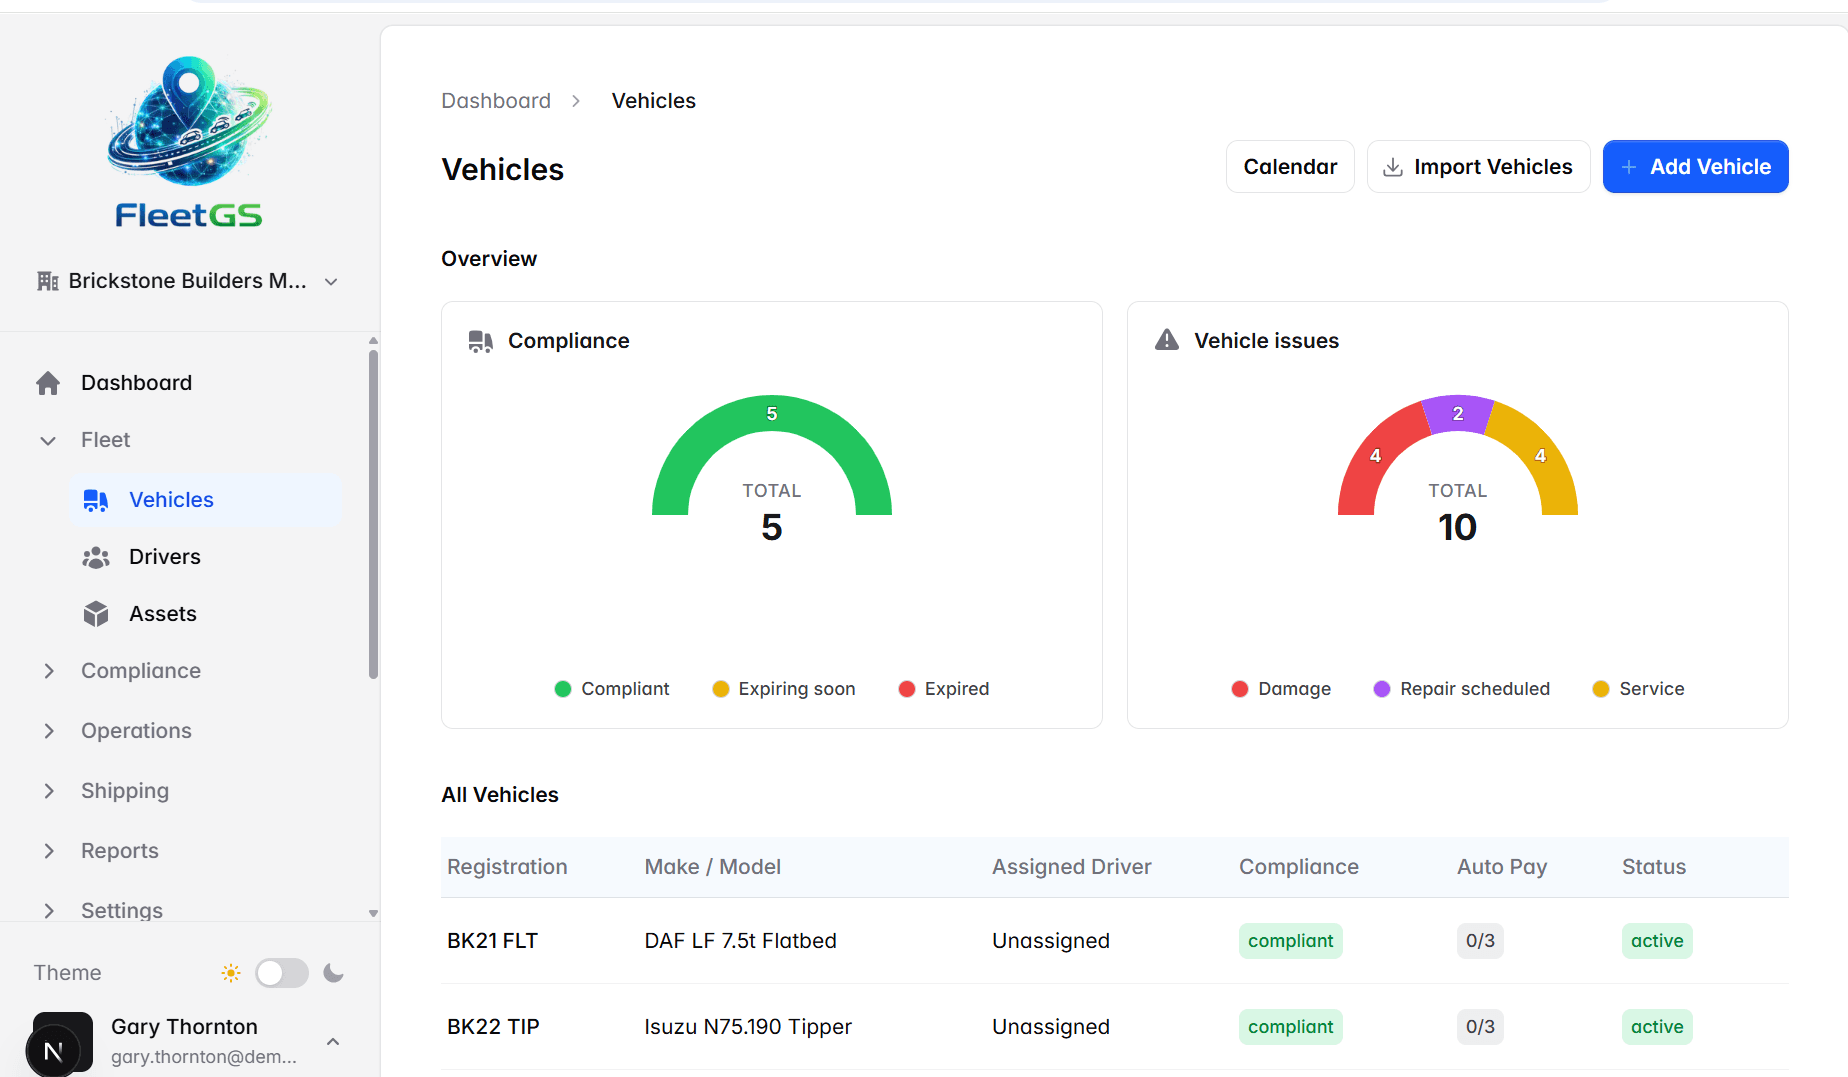1848x1077 pixels.
Task: Click the Assets cube icon
Action: (96, 614)
